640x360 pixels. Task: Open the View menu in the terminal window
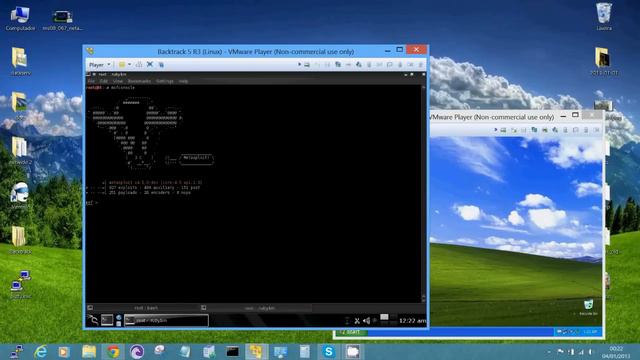point(118,81)
